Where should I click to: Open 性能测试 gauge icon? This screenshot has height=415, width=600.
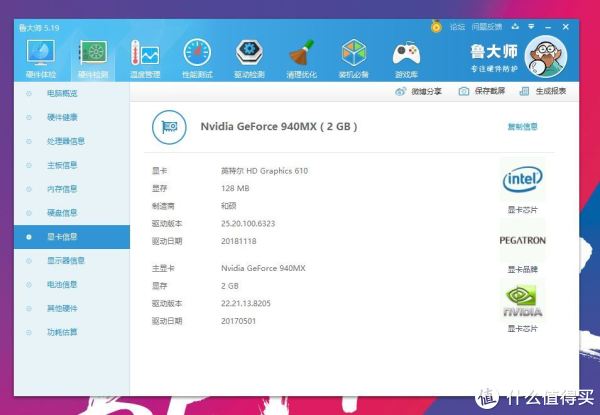coord(197,52)
